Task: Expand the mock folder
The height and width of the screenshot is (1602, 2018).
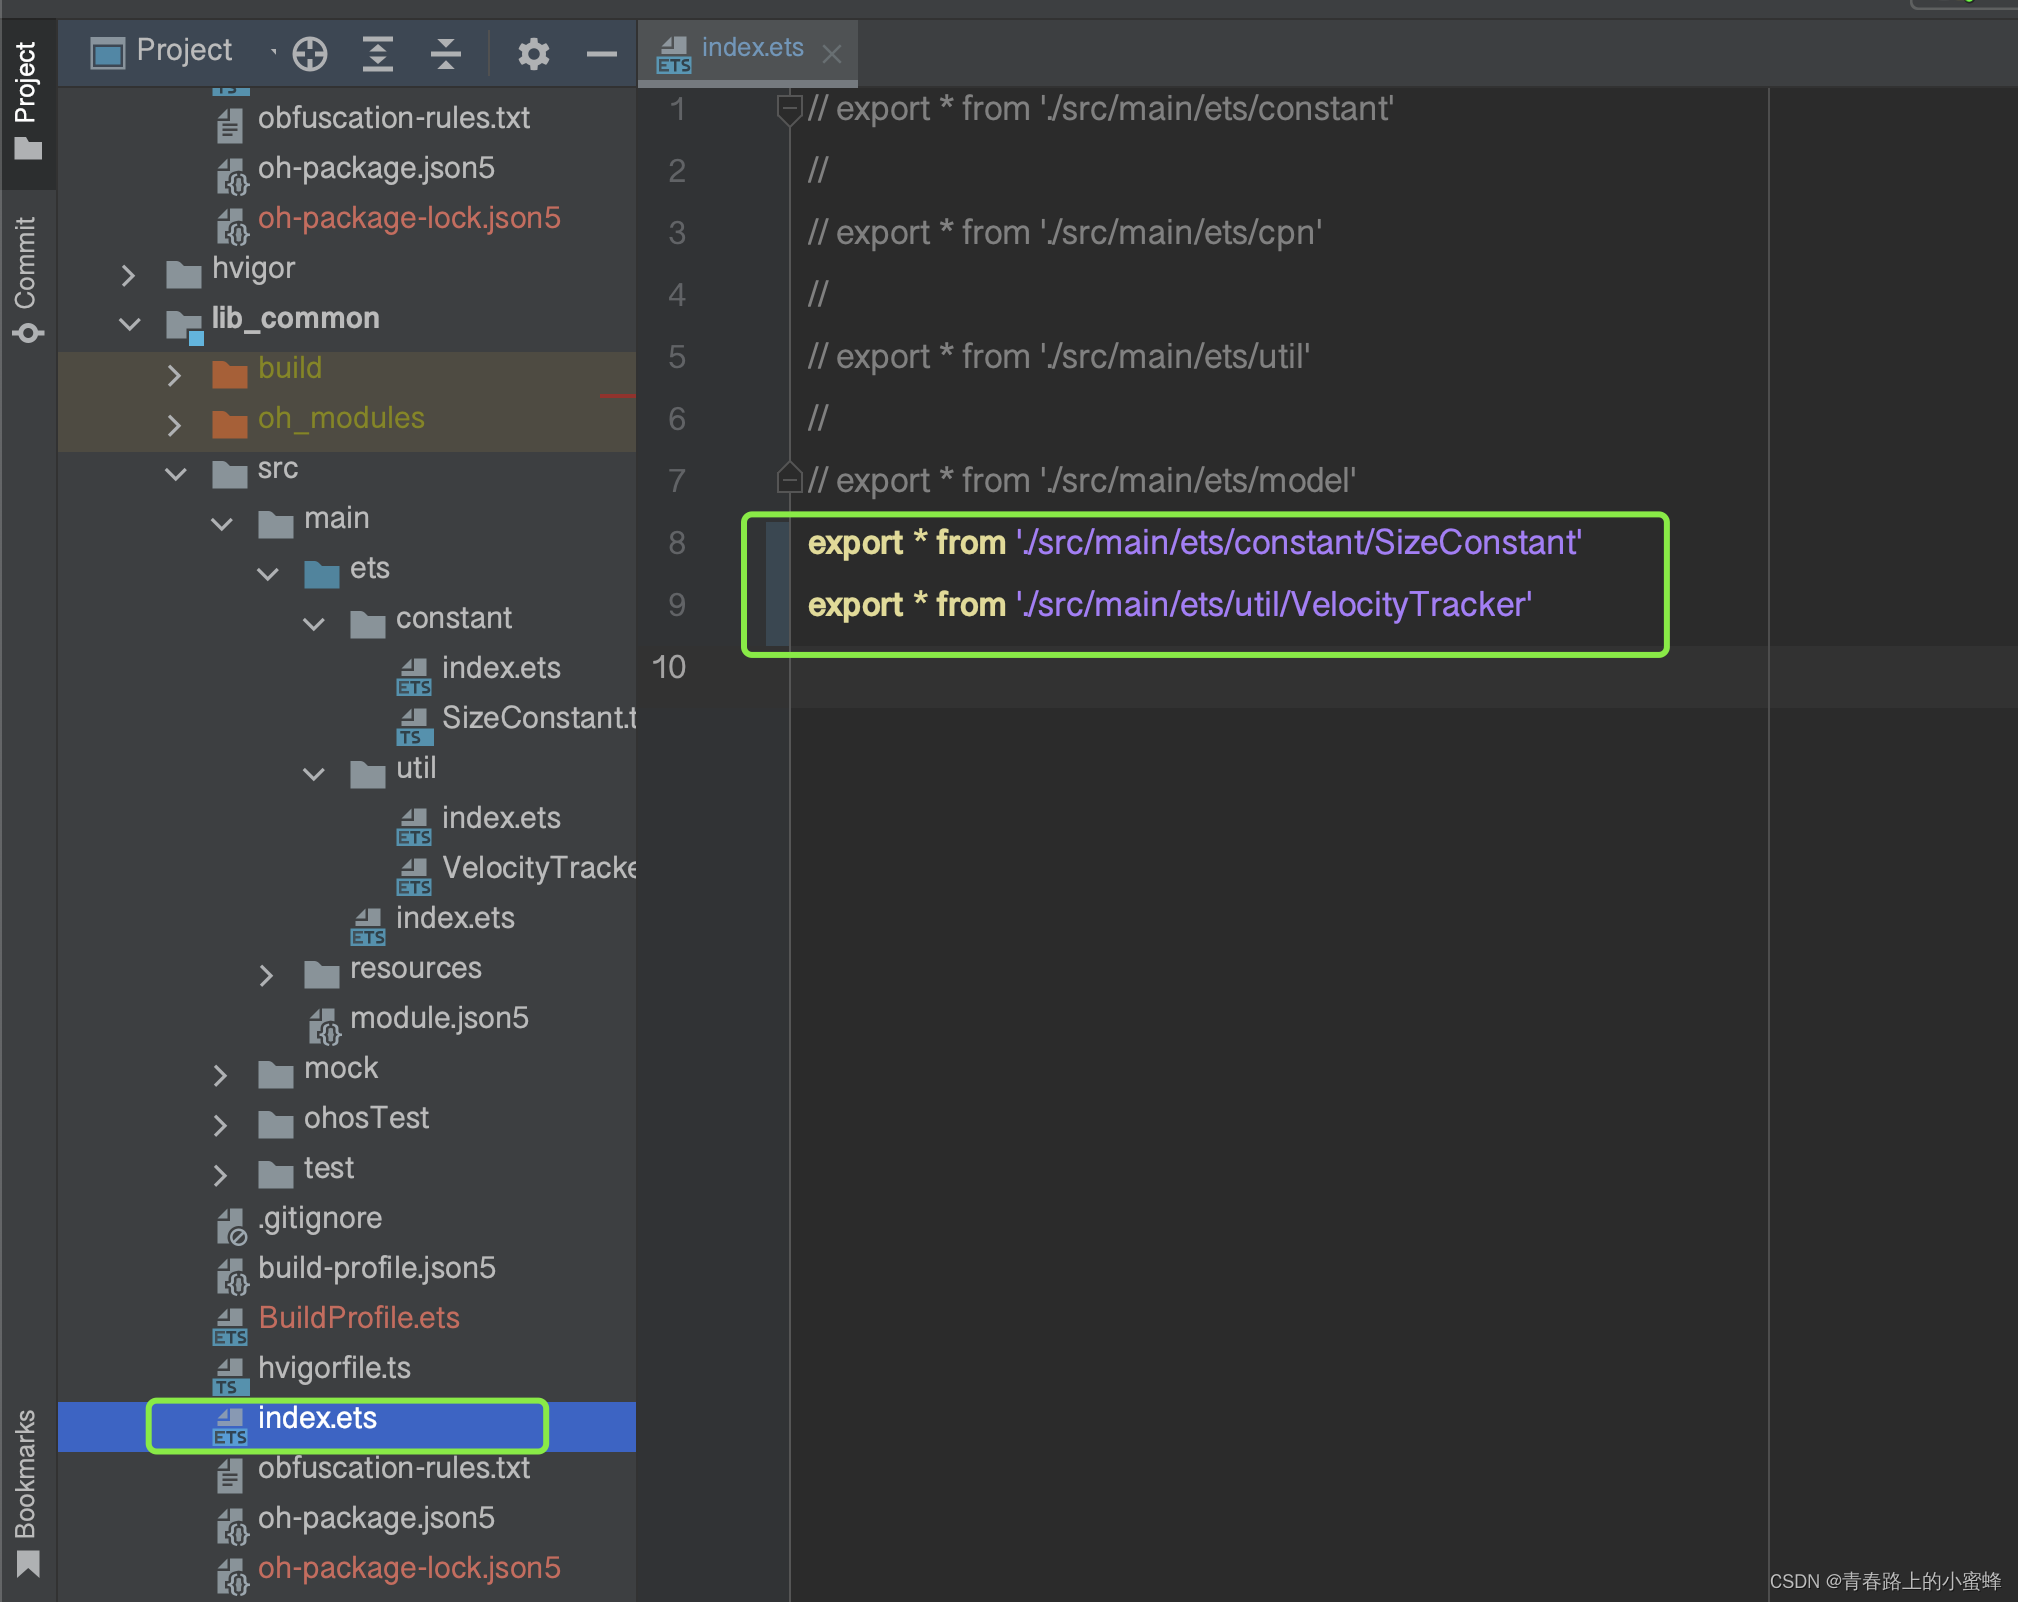Action: click(x=220, y=1075)
